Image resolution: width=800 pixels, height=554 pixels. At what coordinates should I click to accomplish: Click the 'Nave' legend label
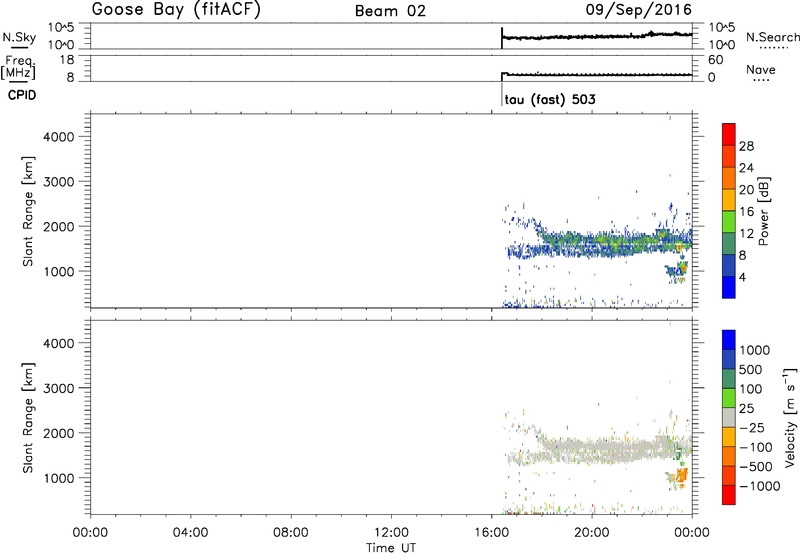point(761,70)
